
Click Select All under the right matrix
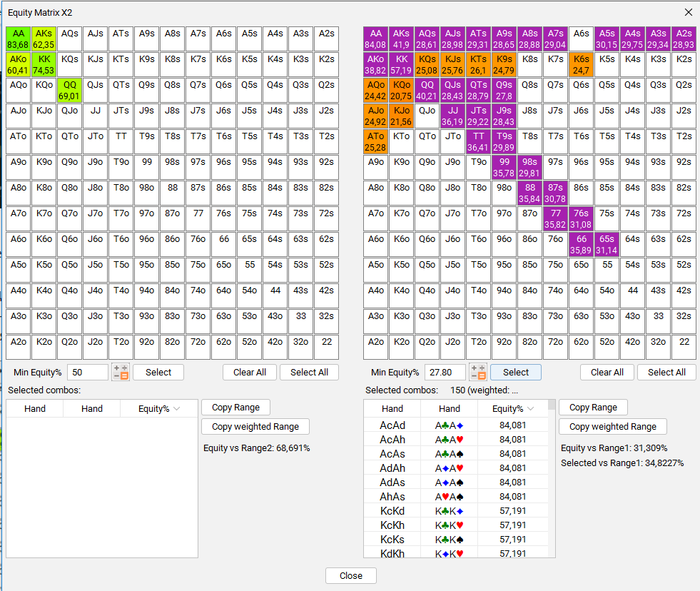[667, 372]
